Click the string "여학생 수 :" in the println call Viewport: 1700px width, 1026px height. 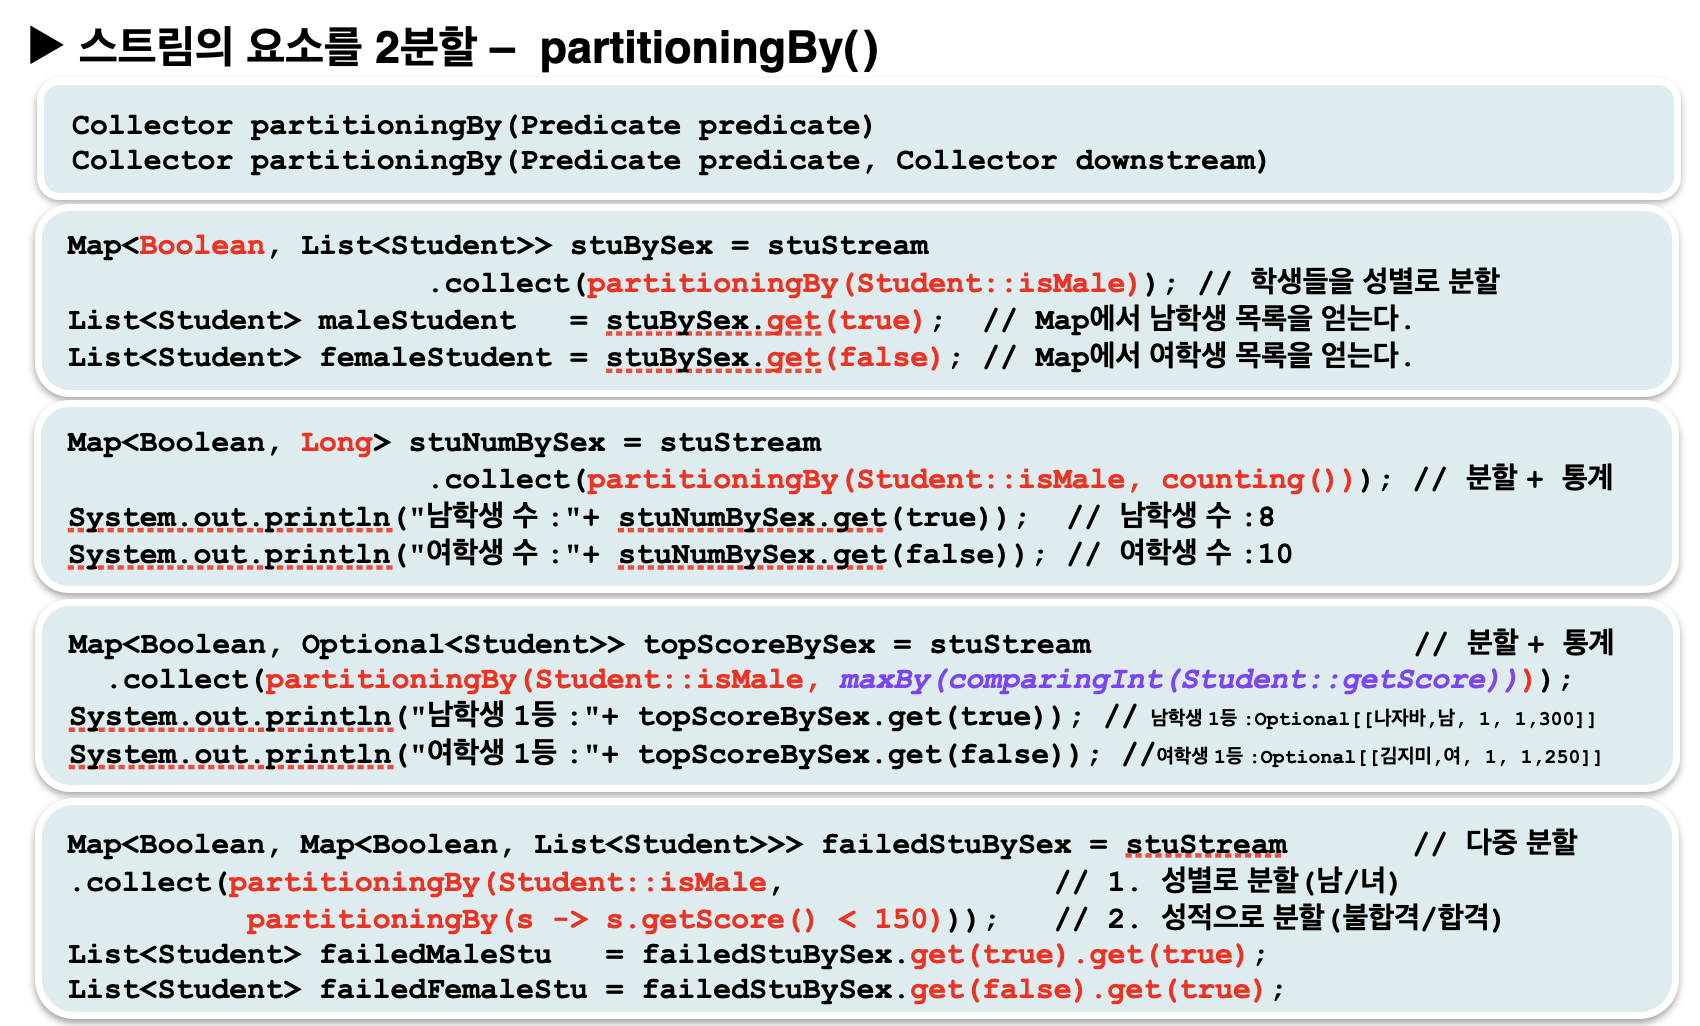click(496, 554)
